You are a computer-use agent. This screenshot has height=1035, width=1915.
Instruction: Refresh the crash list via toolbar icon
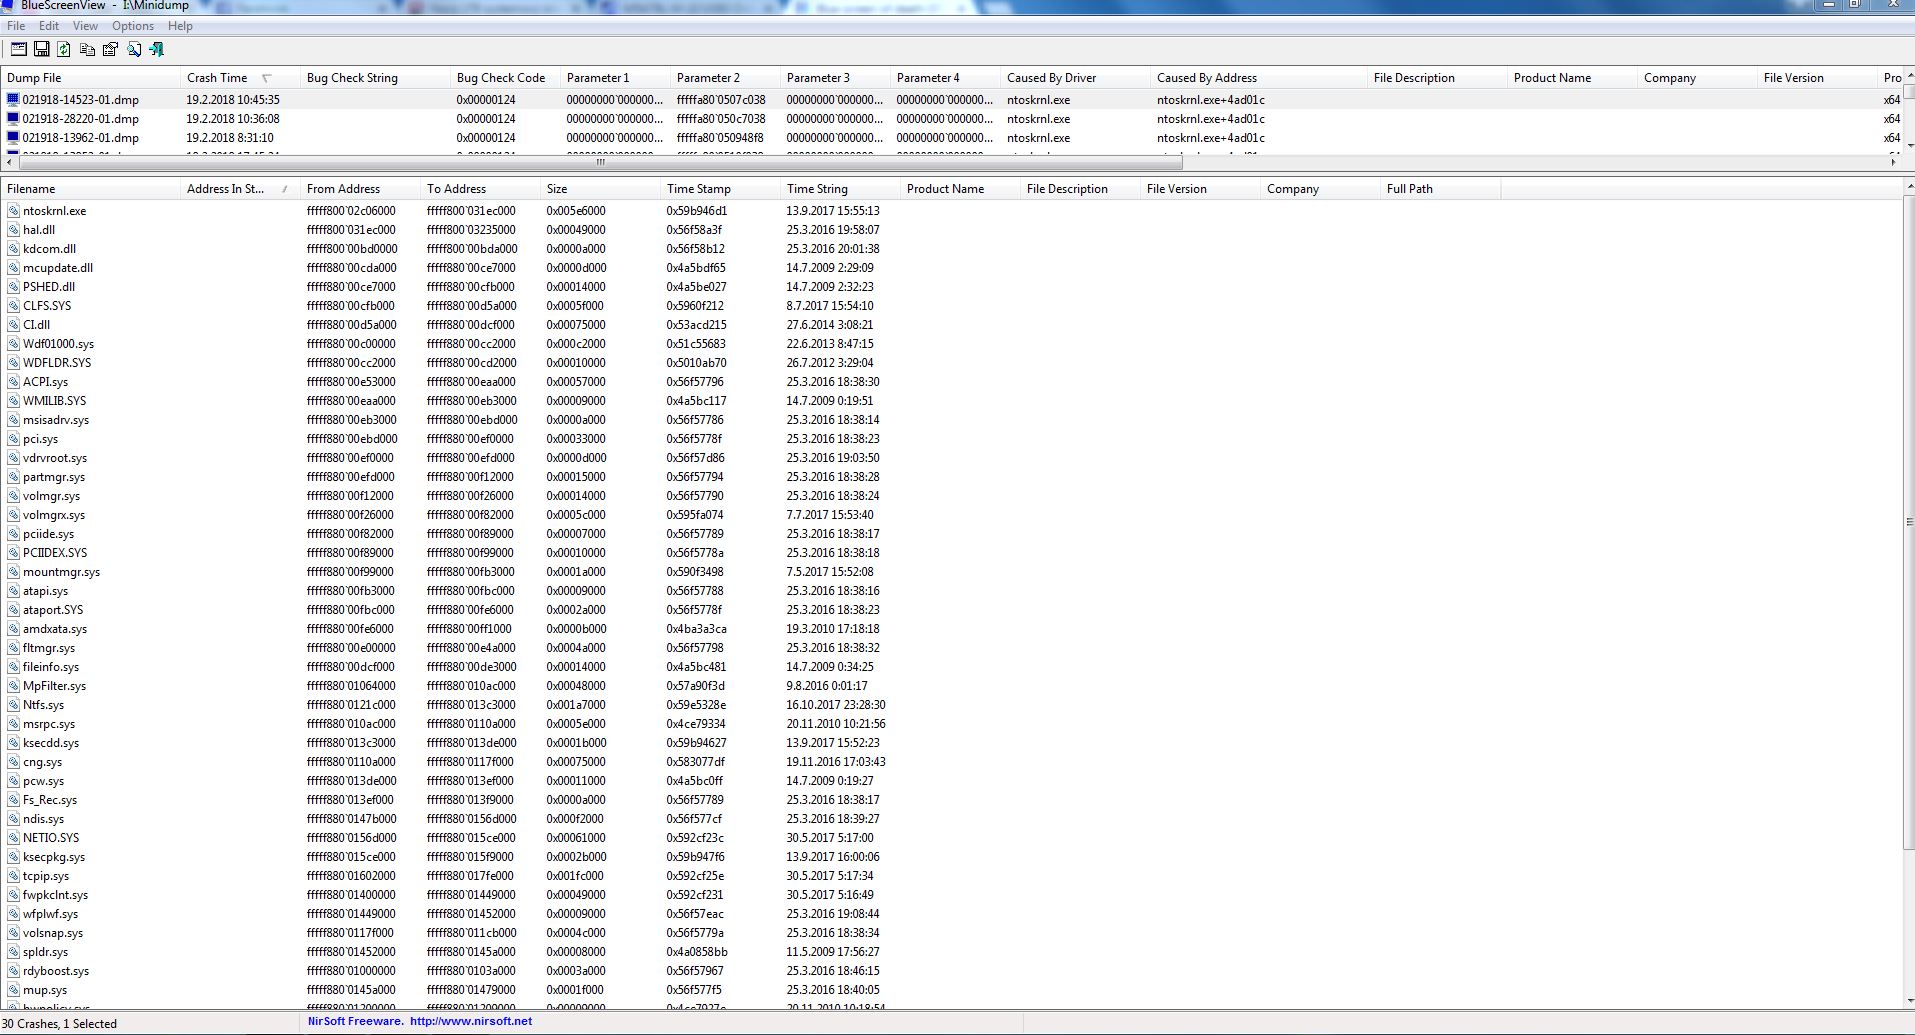64,49
